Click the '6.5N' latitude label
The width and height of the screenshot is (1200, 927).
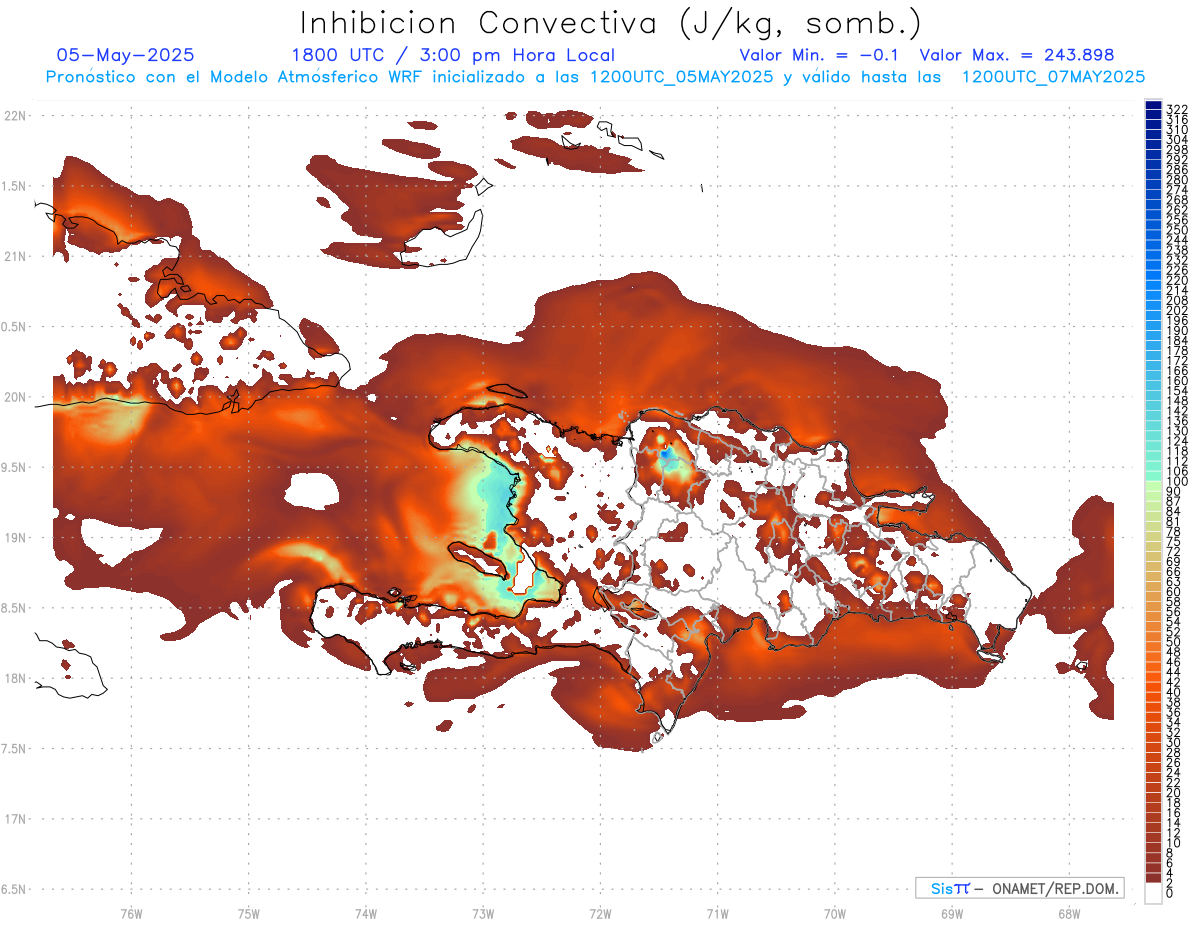[14, 890]
